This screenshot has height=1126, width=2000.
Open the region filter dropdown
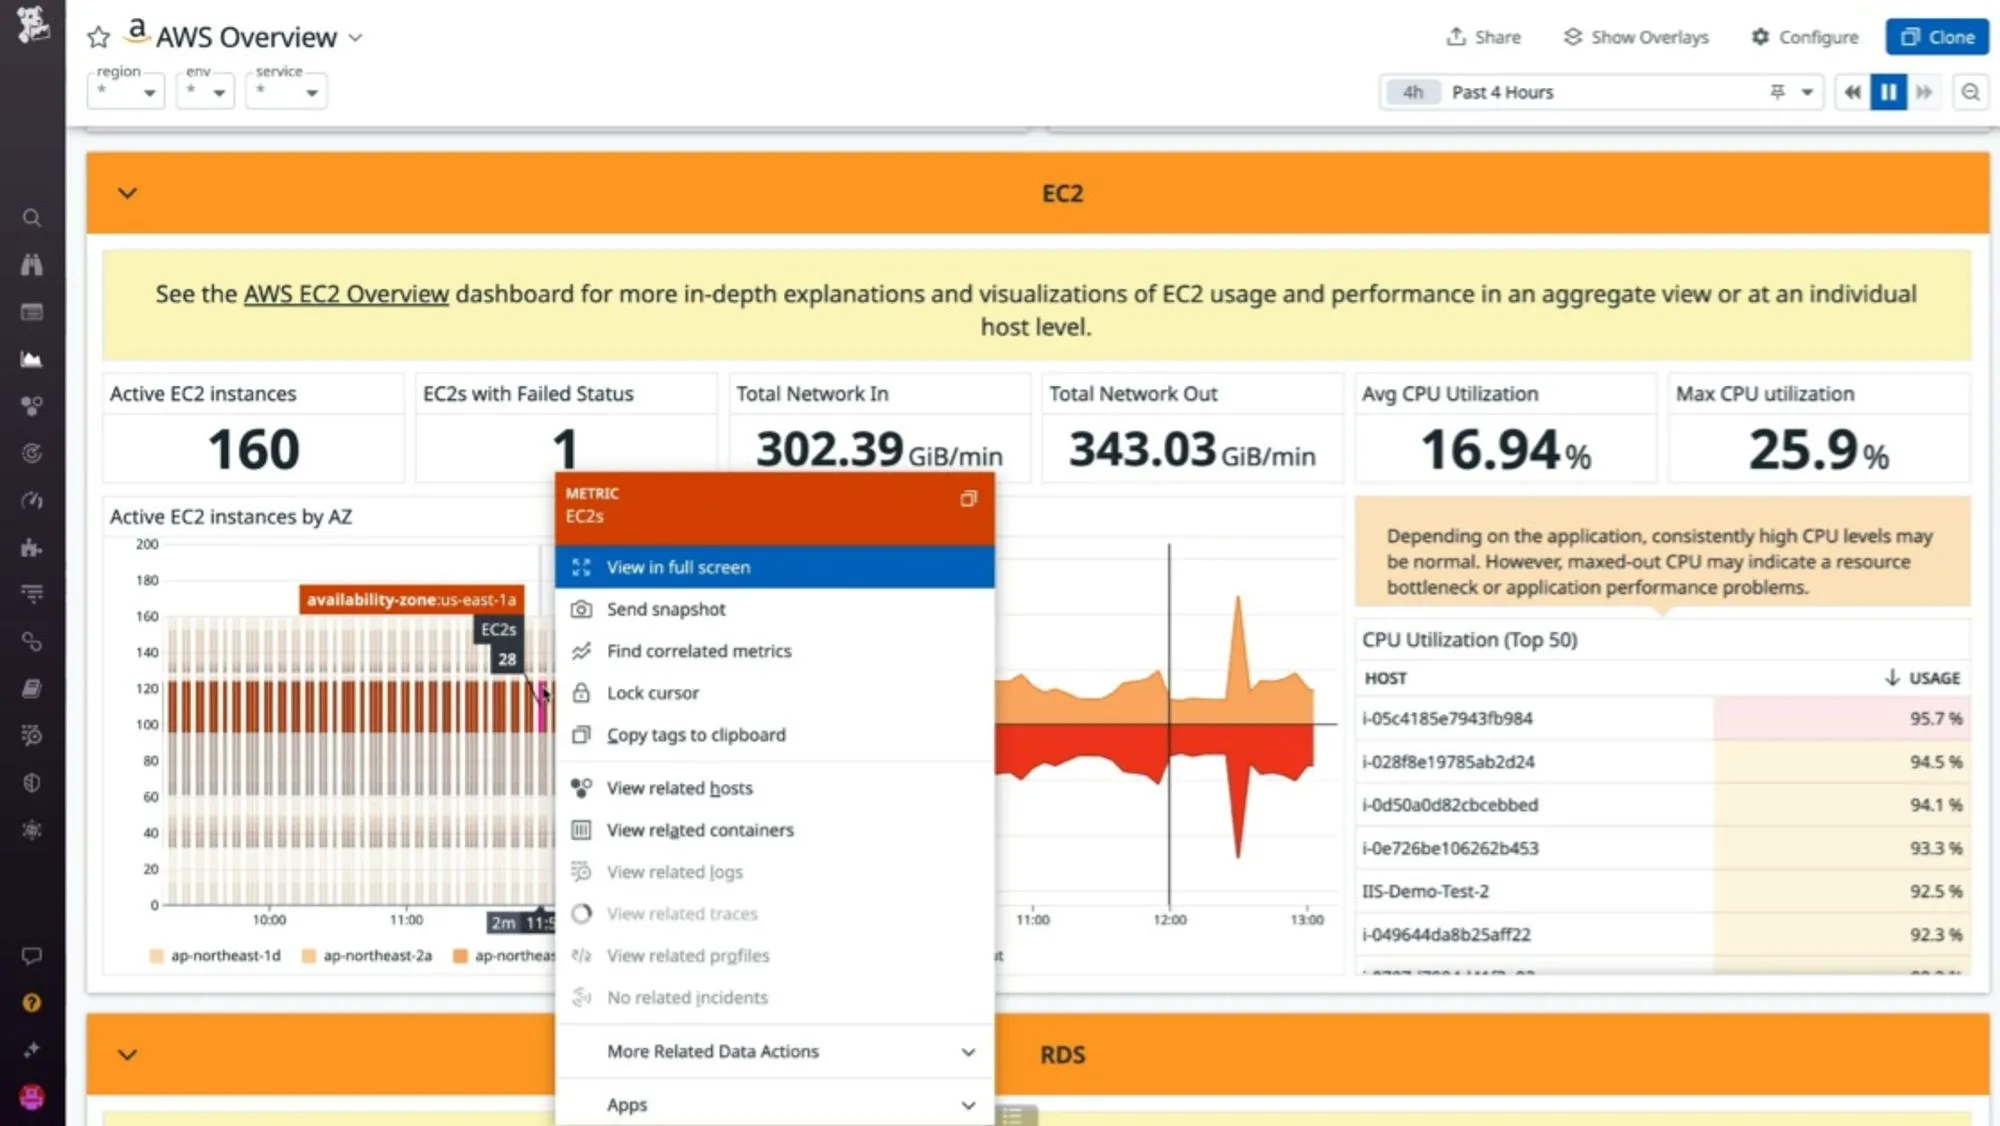[126, 91]
